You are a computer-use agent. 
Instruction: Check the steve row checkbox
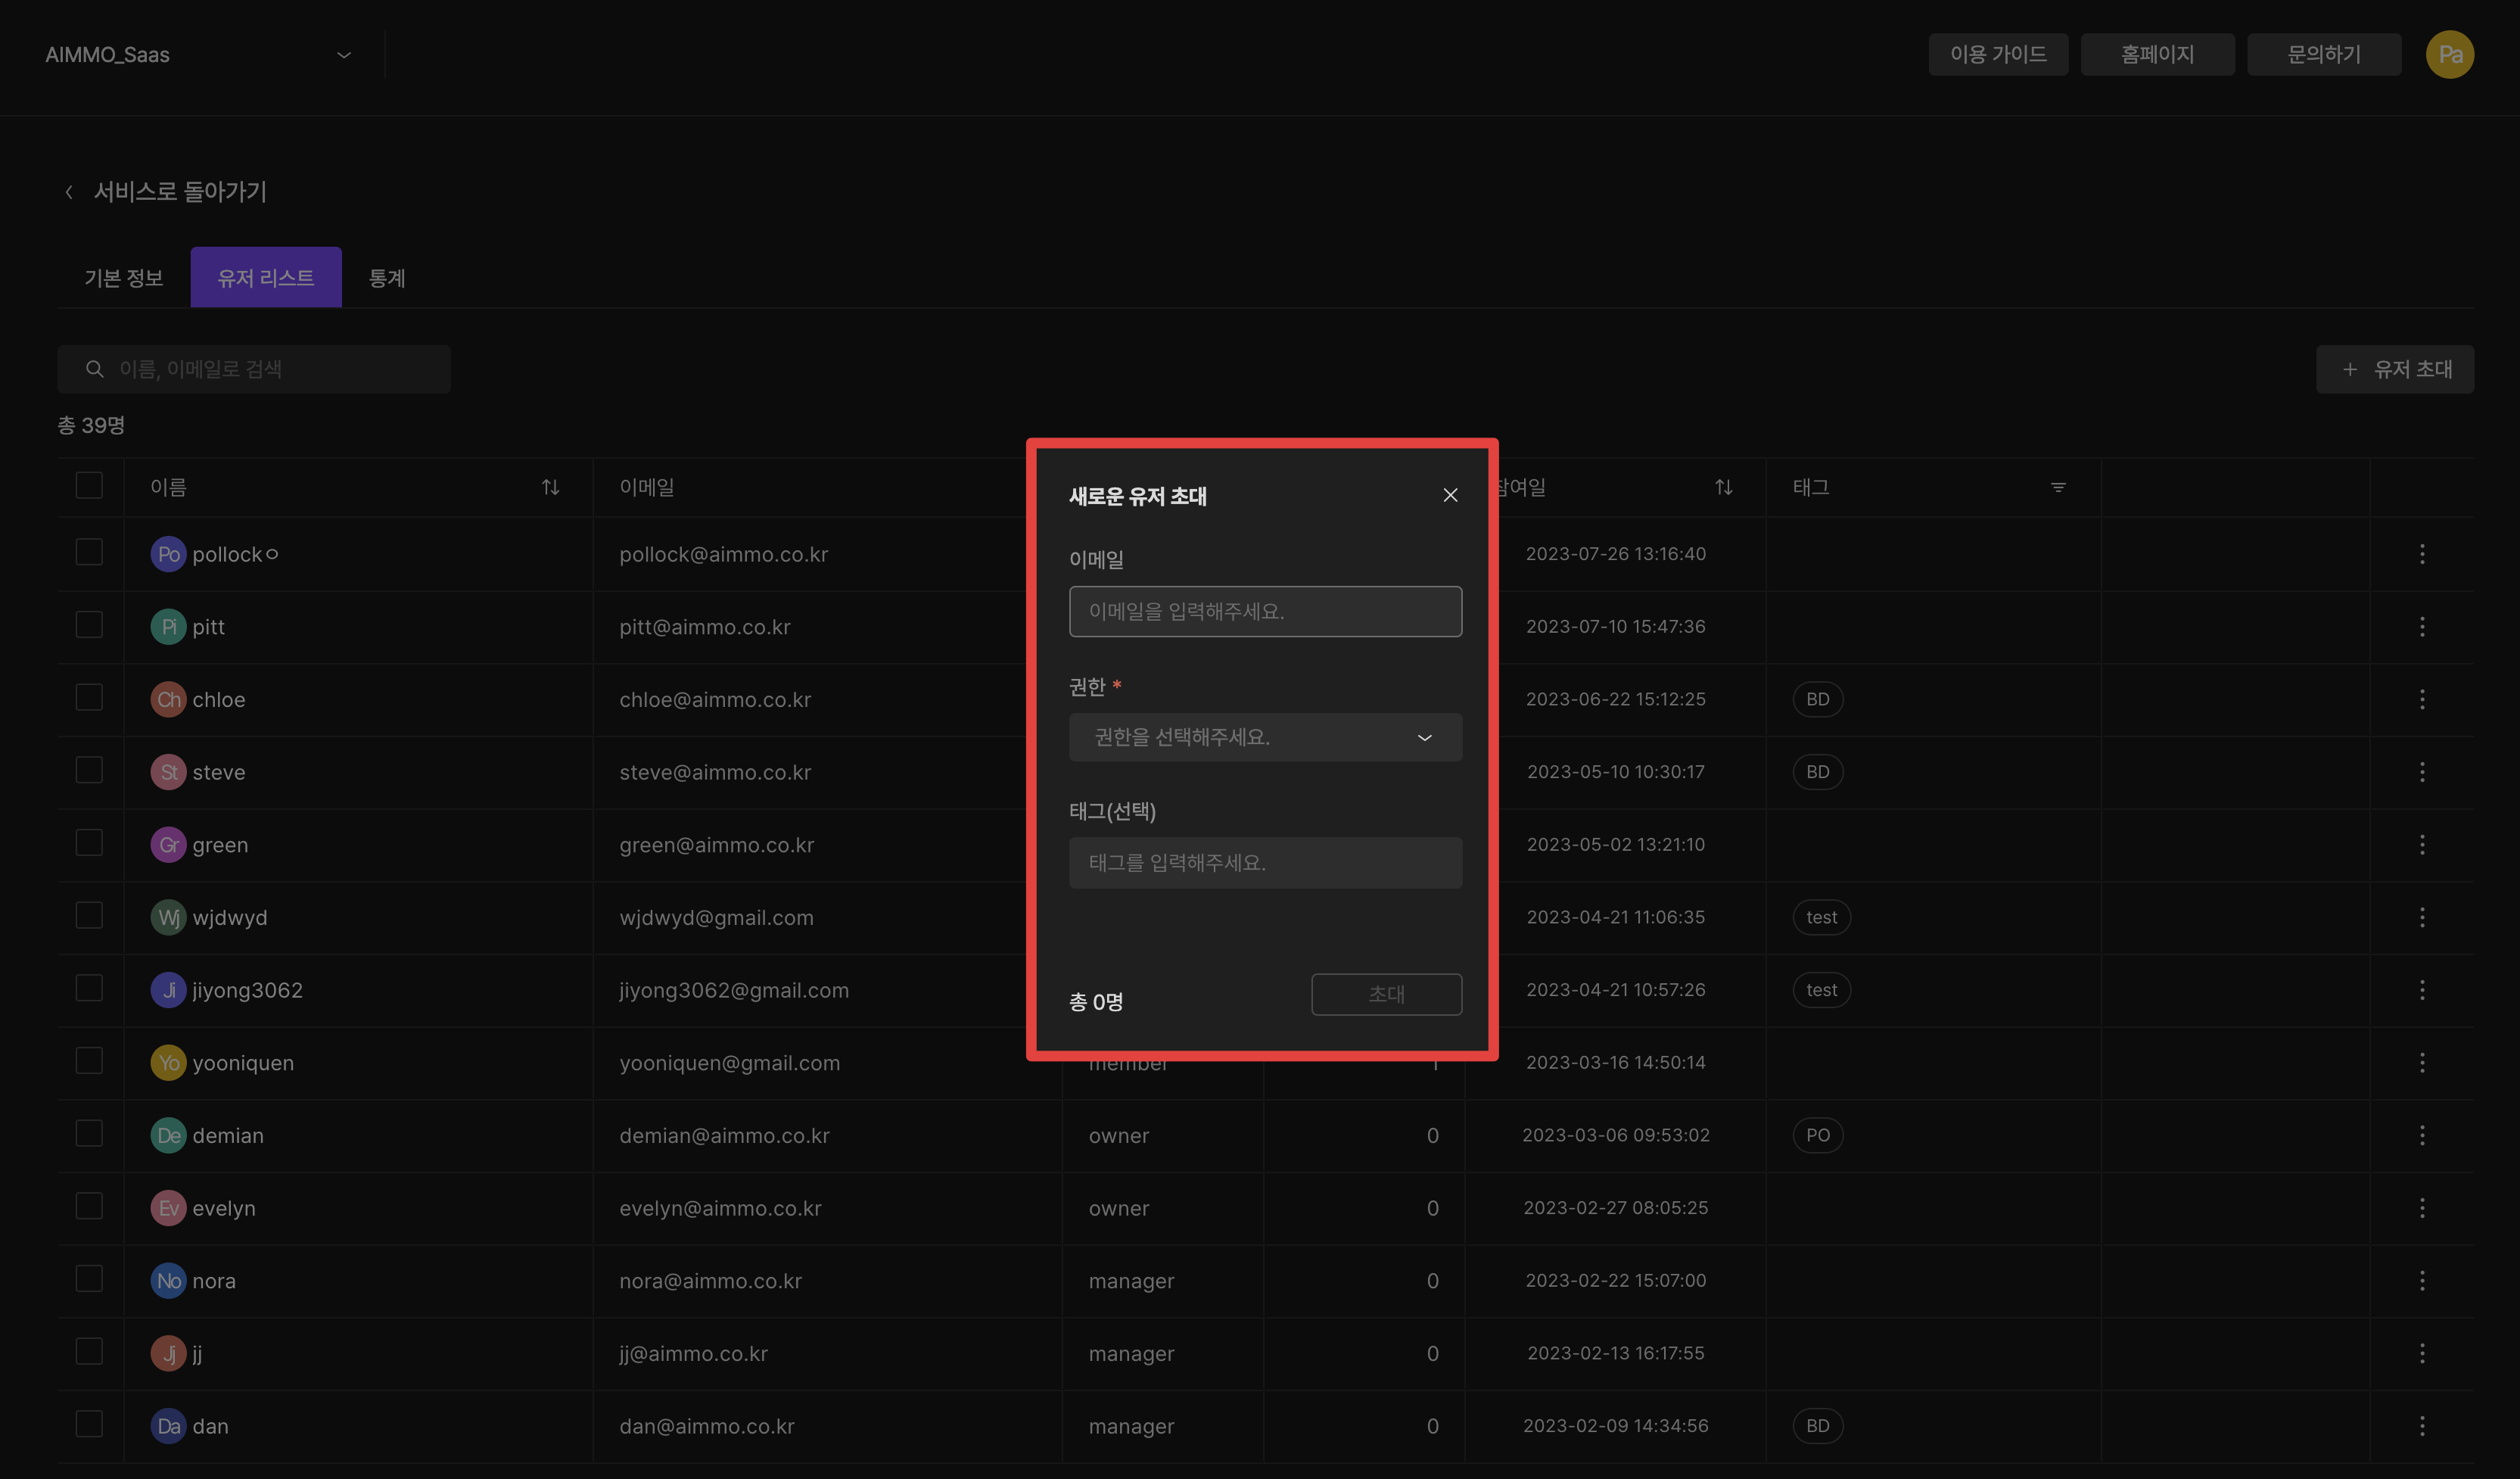pos(89,771)
